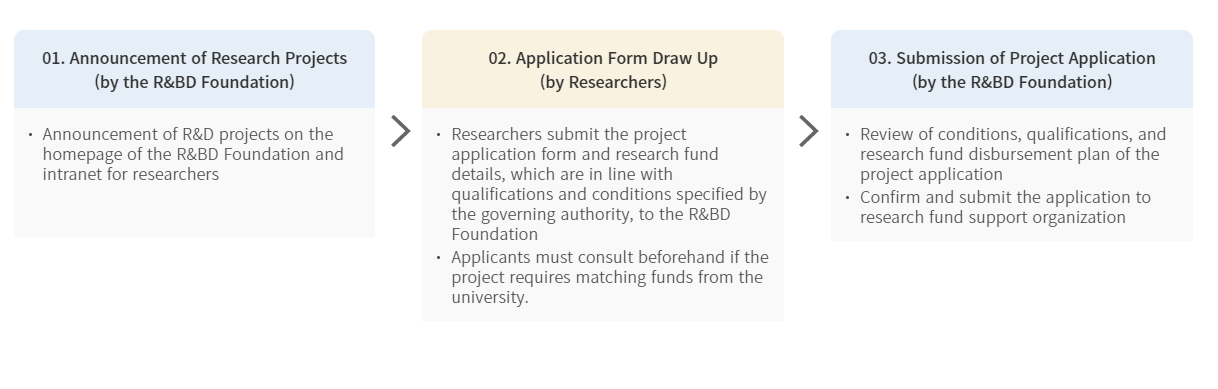Select the '01. Announcement of Research Projects' header
This screenshot has height=389, width=1218.
(194, 69)
